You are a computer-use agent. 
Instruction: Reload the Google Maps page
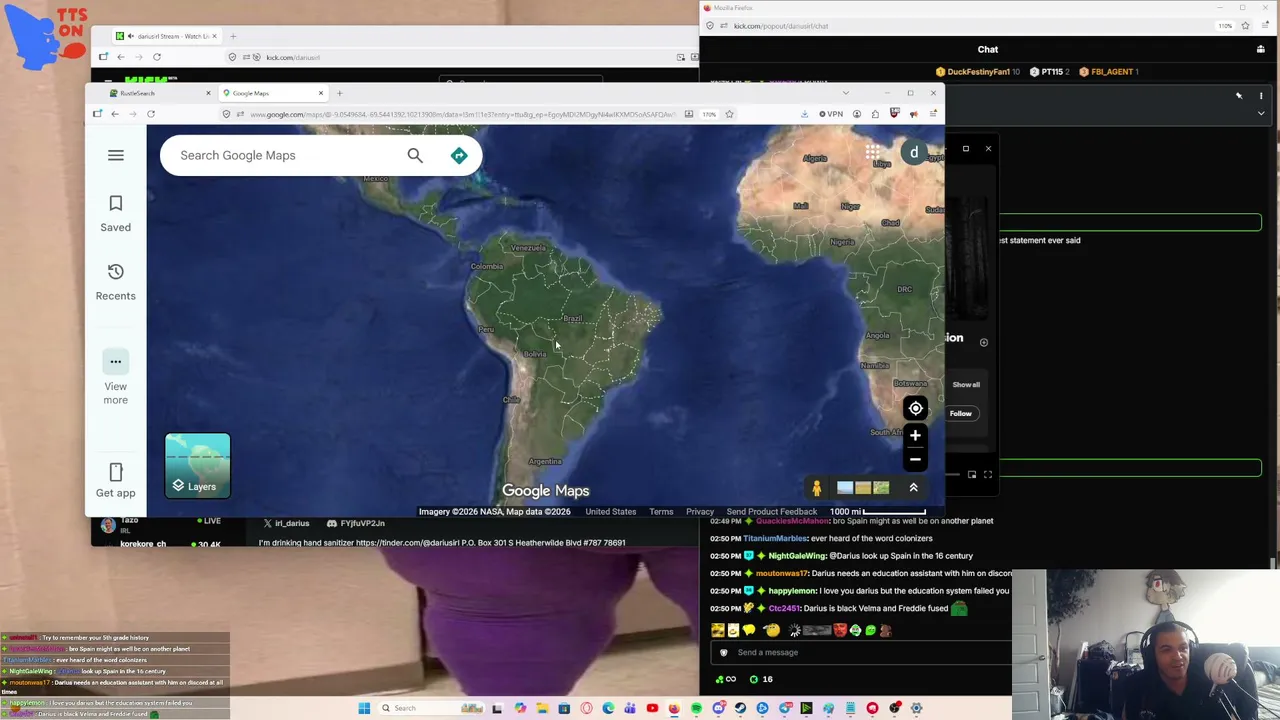[151, 114]
